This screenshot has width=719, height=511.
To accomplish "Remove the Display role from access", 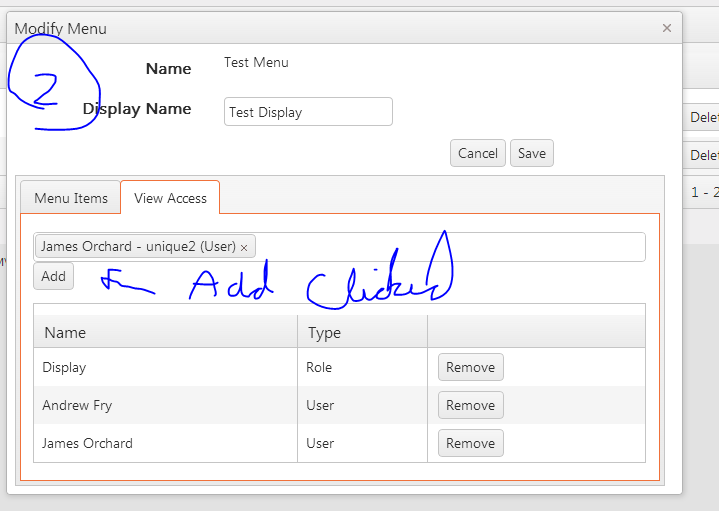I will [470, 367].
